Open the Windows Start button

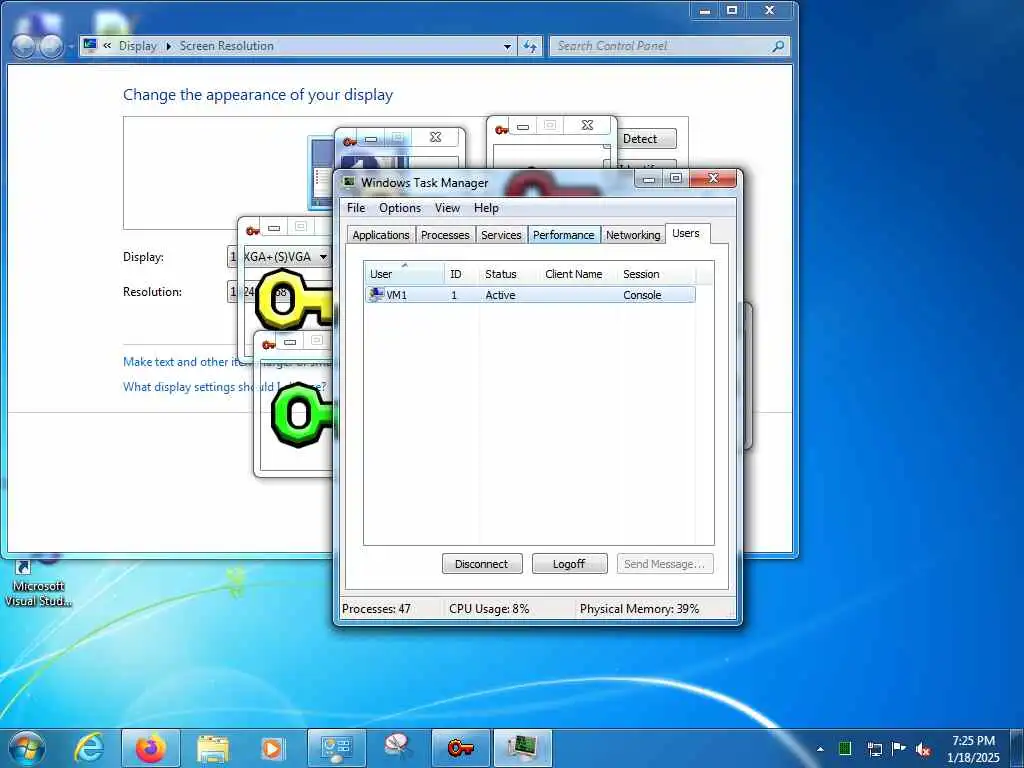(26, 748)
